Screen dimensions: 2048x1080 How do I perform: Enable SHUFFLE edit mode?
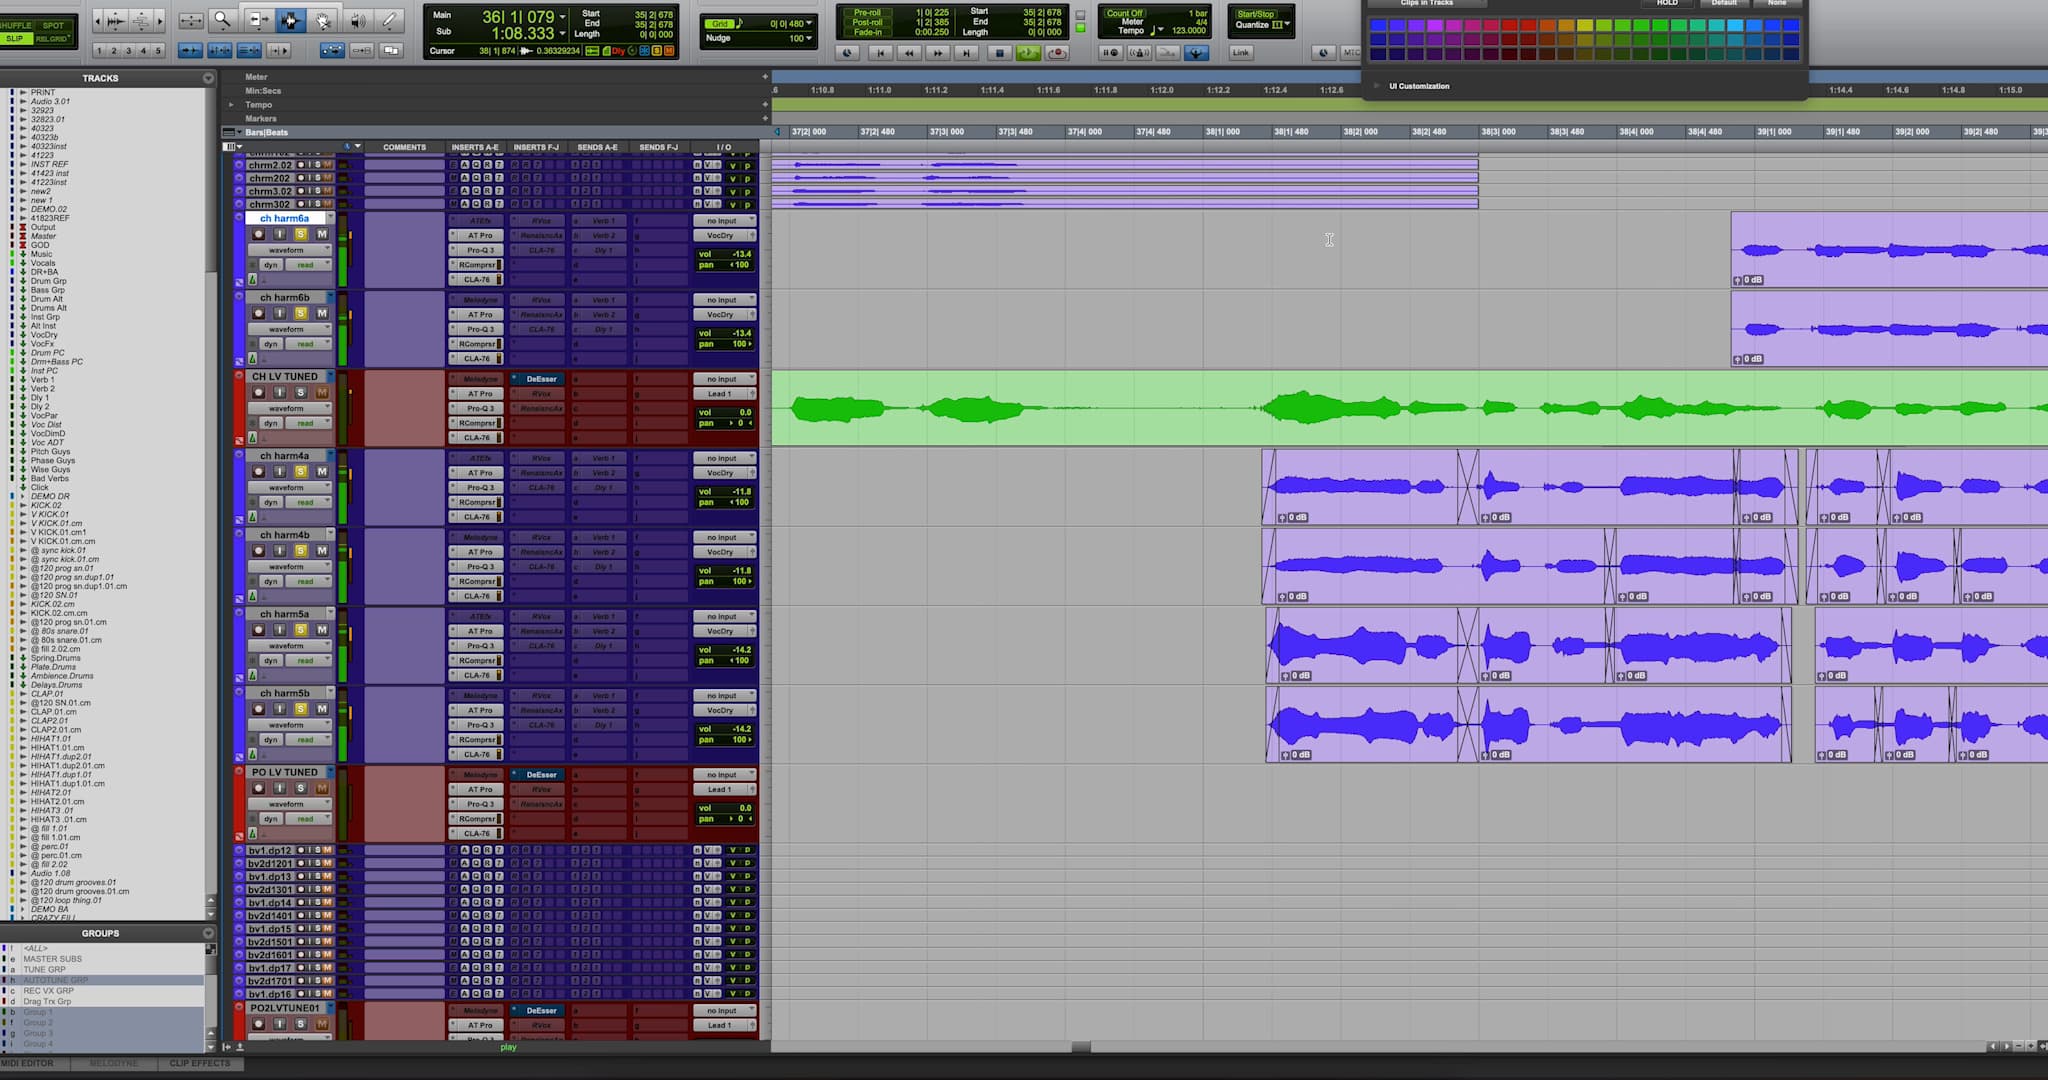click(x=17, y=25)
